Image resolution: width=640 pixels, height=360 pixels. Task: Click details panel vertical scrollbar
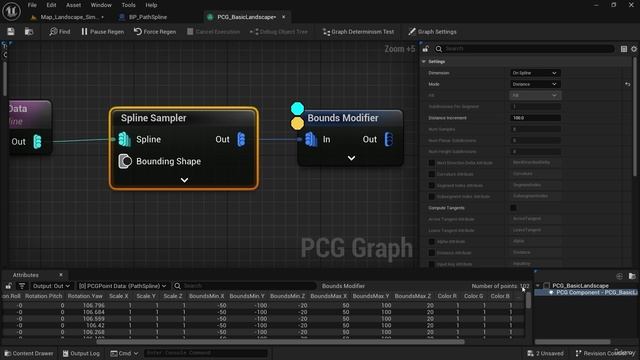point(635,116)
